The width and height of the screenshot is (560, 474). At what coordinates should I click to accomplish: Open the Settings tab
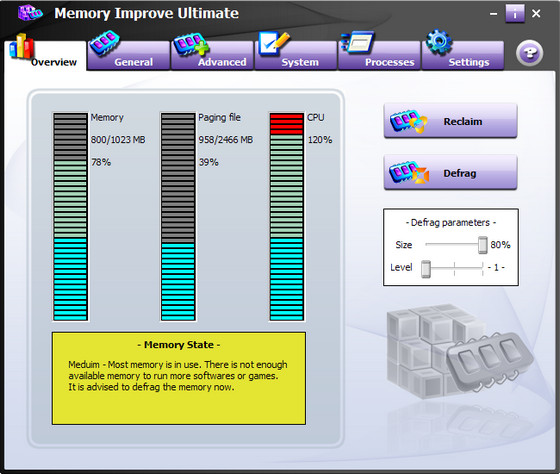[463, 56]
